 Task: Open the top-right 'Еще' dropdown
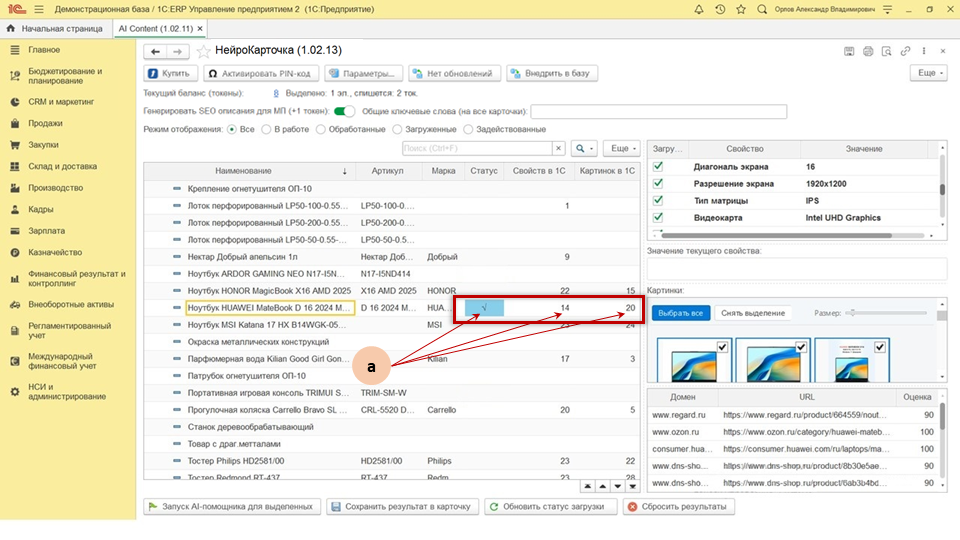point(928,73)
